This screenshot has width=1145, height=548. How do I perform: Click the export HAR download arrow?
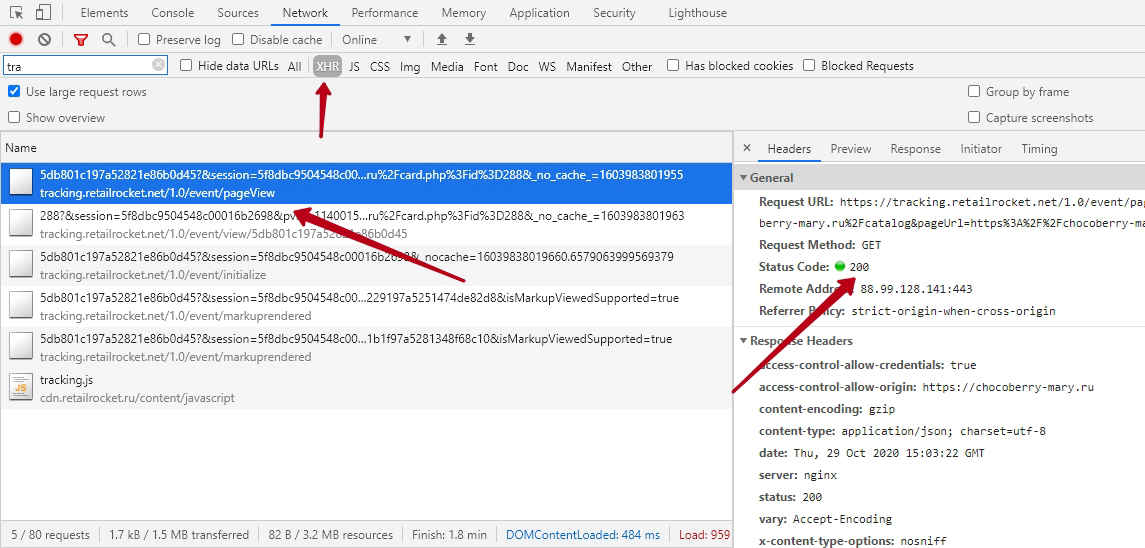470,40
